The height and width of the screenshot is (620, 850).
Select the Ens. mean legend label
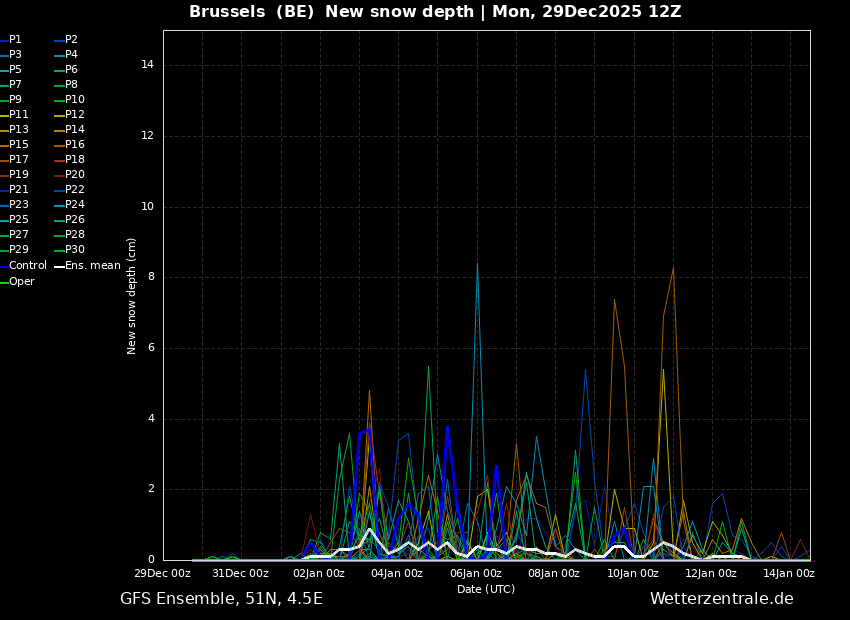pyautogui.click(x=88, y=266)
